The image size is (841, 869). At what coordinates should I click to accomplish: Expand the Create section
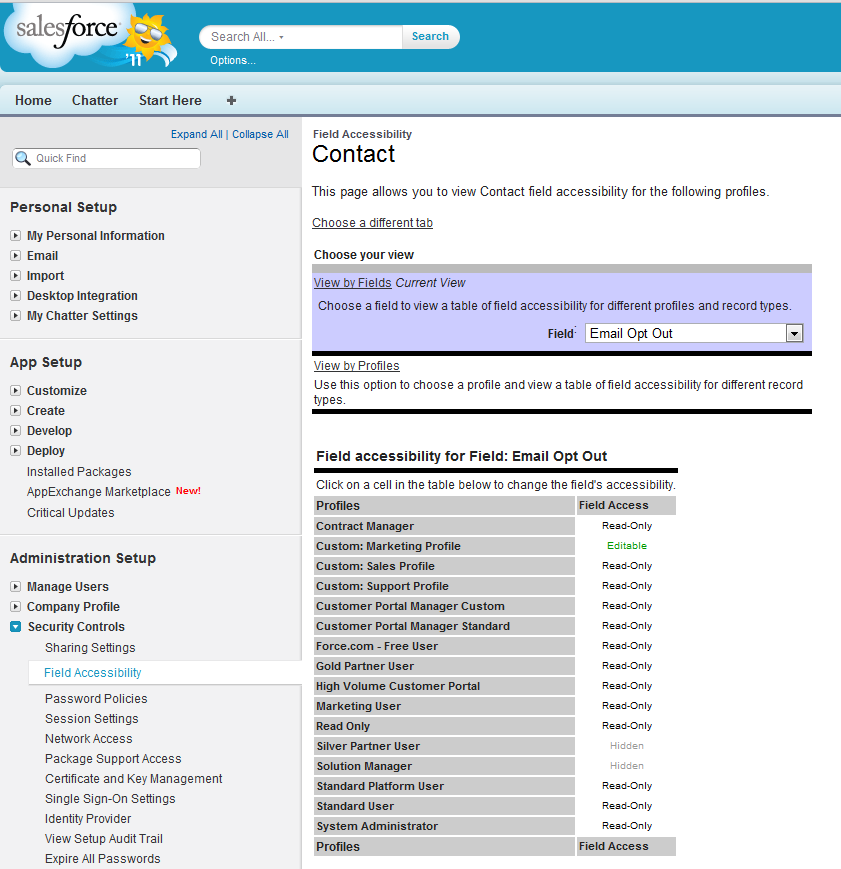point(16,411)
